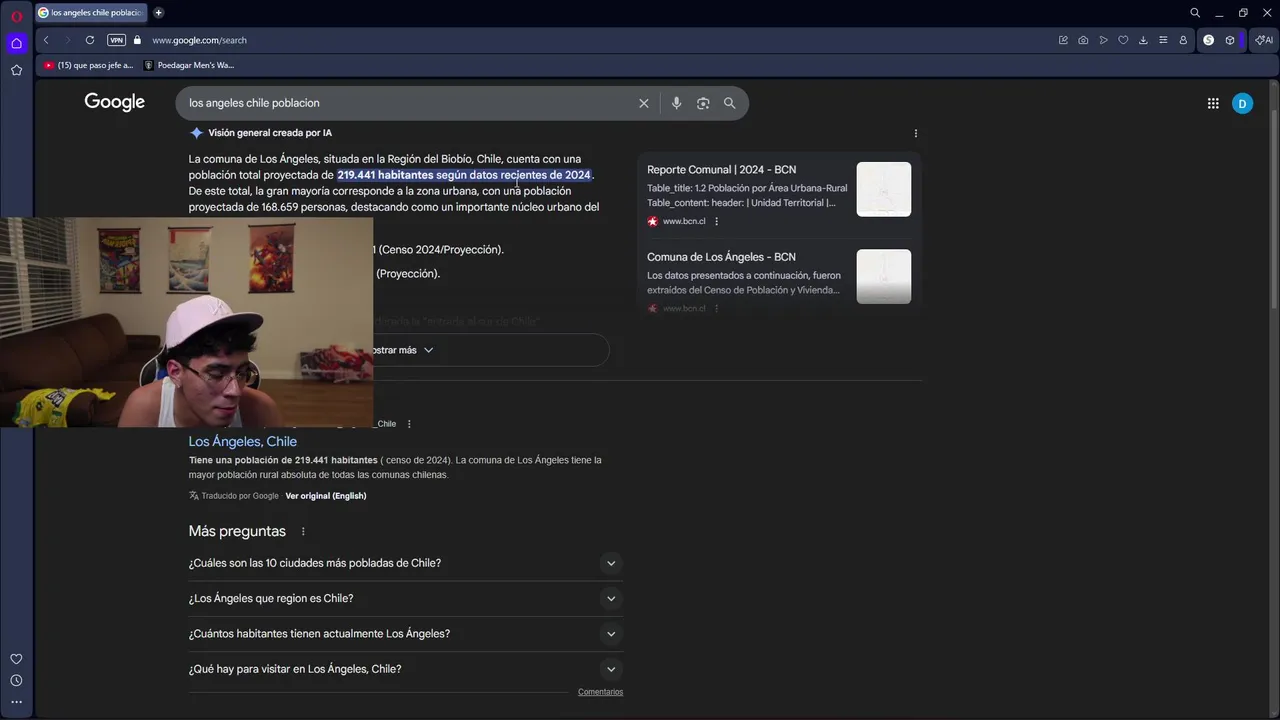Expand '¿Qué hay para visitar en Los Ángeles, Chile?'
The height and width of the screenshot is (720, 1280).
click(x=405, y=669)
